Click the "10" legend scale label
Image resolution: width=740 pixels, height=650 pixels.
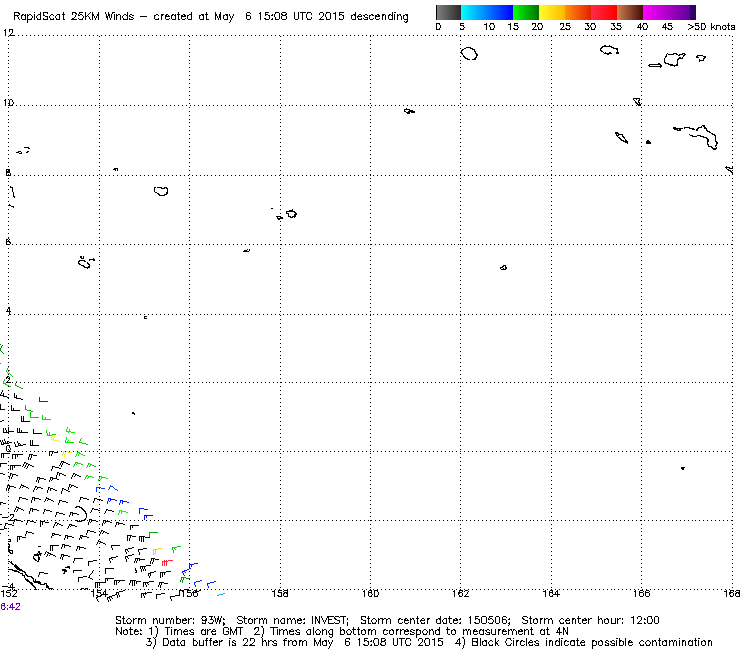tap(489, 27)
